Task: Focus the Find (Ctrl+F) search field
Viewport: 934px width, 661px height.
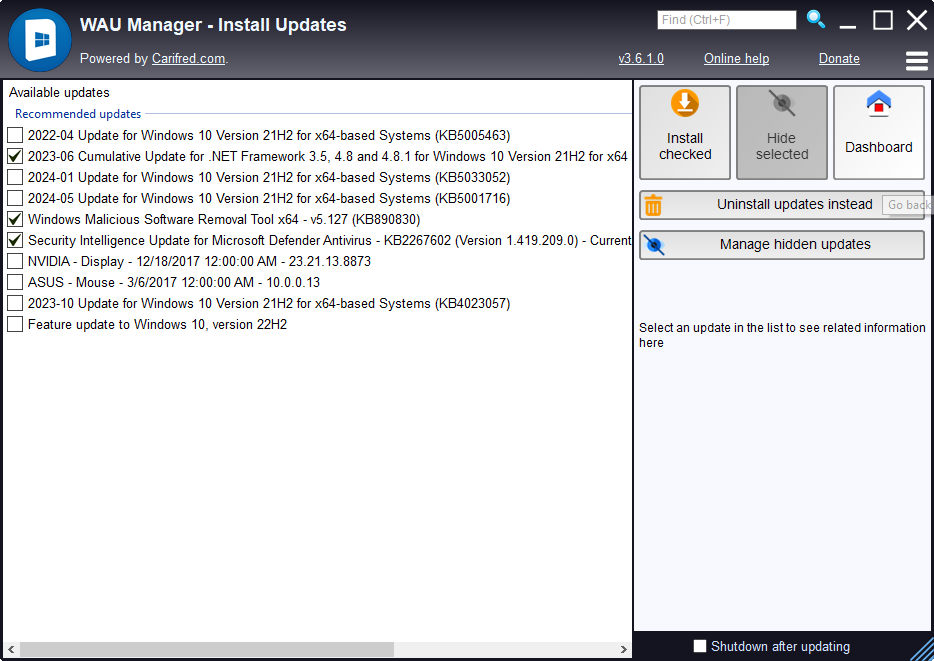Action: click(726, 20)
